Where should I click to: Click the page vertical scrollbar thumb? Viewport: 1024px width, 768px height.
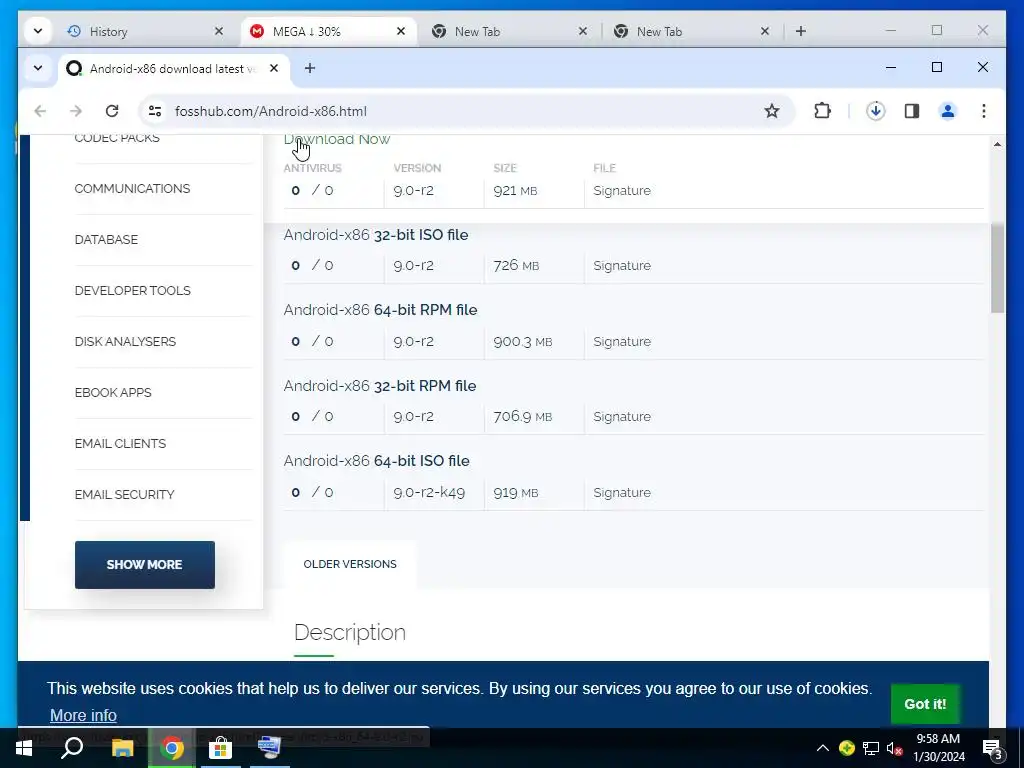(997, 268)
